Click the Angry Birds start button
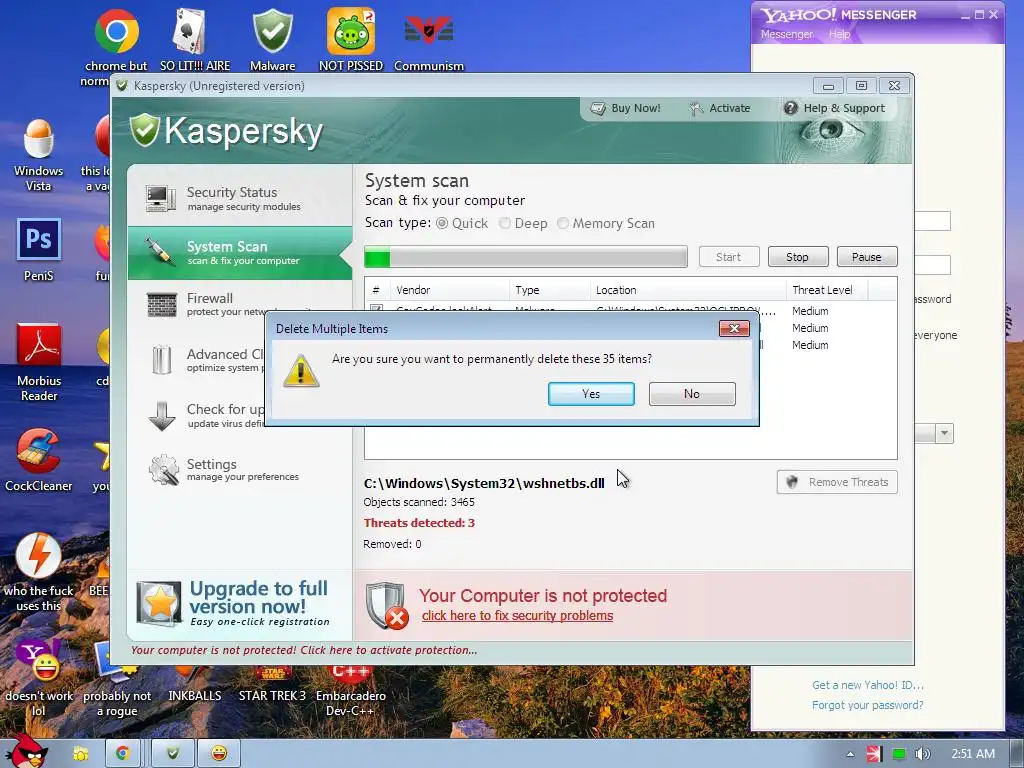Viewport: 1024px width, 768px height. (26, 751)
